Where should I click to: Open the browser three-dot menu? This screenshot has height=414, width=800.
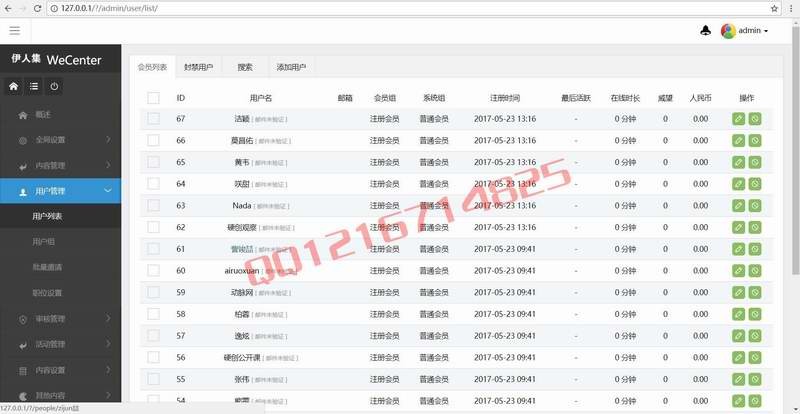point(792,9)
